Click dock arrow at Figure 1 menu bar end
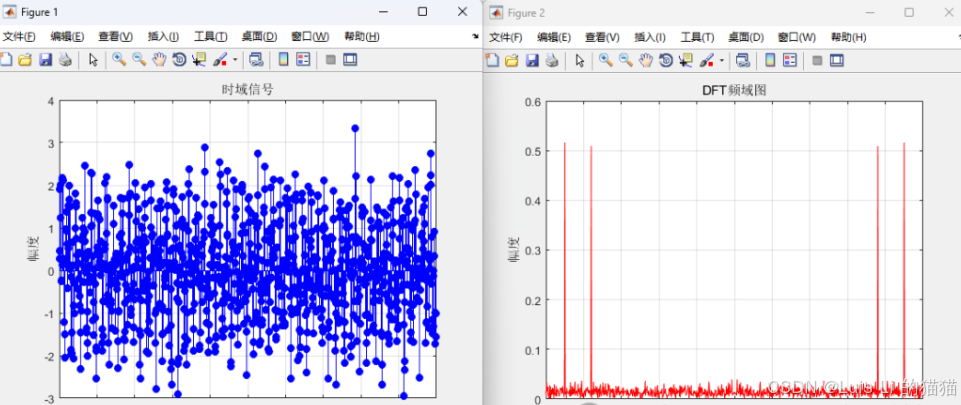 [x=476, y=37]
